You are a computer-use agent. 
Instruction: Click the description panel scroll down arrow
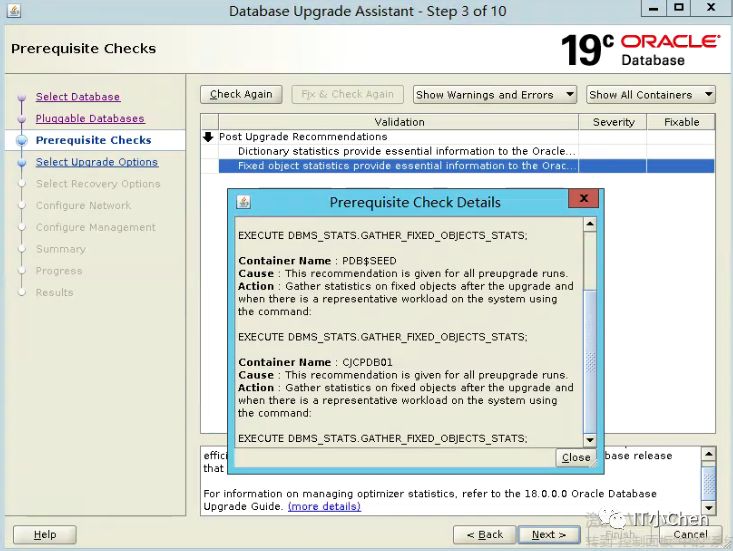(x=709, y=508)
